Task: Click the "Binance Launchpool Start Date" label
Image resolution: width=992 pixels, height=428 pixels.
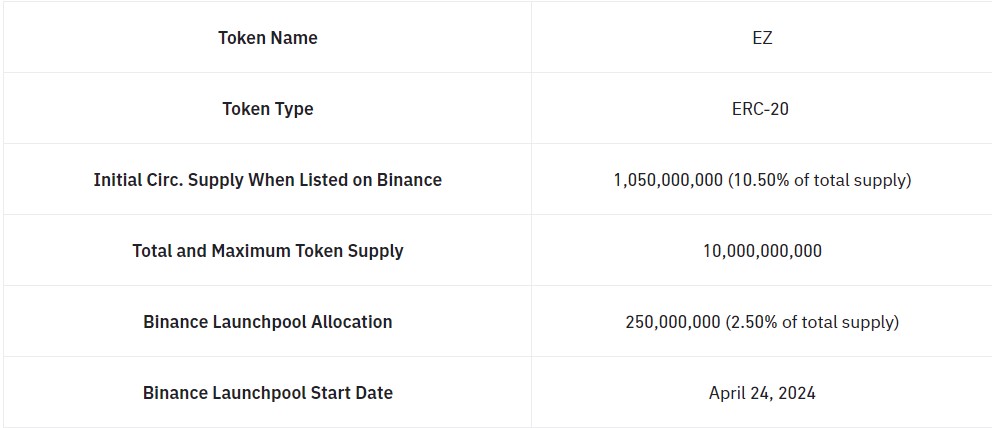Action: click(268, 393)
